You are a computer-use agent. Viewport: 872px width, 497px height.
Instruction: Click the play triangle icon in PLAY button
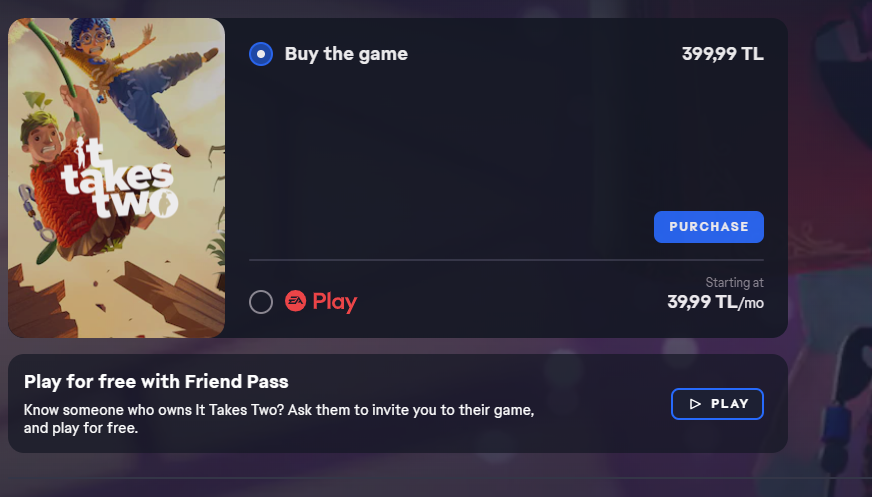pyautogui.click(x=695, y=404)
